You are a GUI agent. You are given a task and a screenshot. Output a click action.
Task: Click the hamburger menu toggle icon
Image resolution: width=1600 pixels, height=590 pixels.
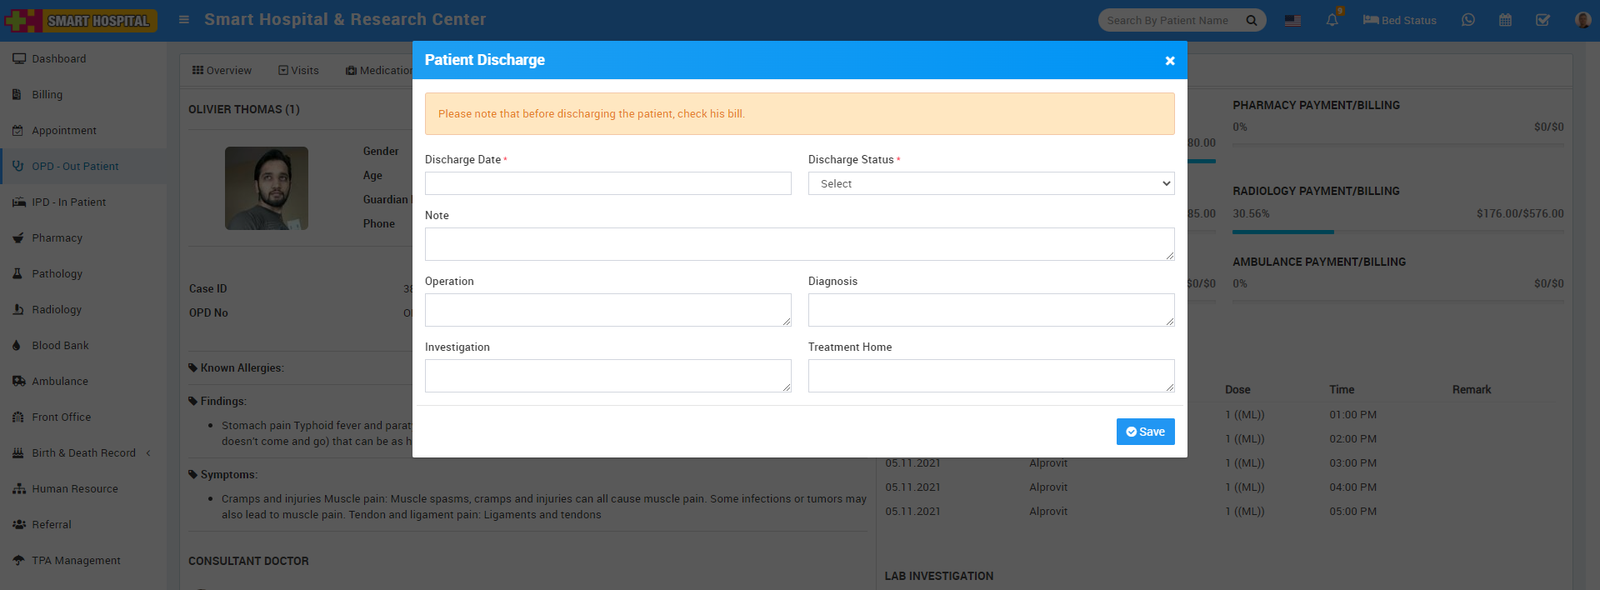coord(184,20)
